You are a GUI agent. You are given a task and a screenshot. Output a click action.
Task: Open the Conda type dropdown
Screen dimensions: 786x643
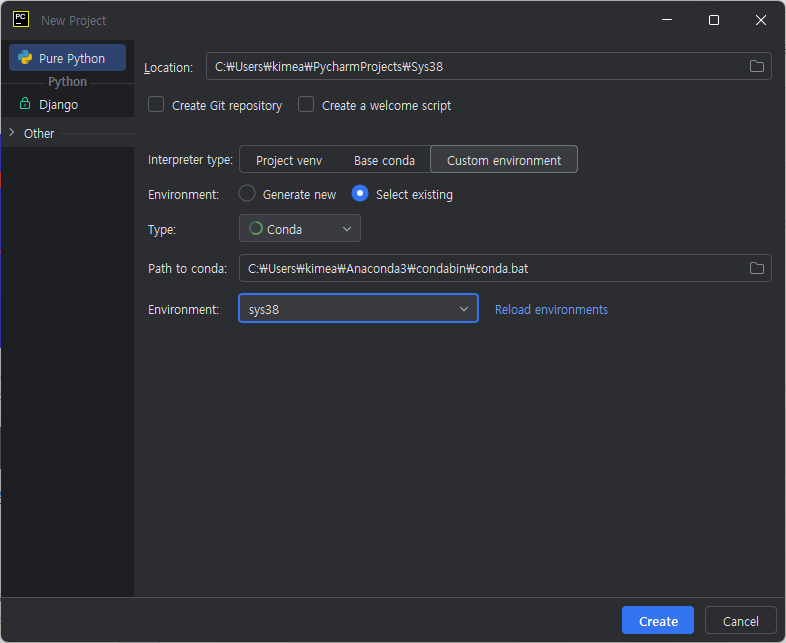coord(300,229)
